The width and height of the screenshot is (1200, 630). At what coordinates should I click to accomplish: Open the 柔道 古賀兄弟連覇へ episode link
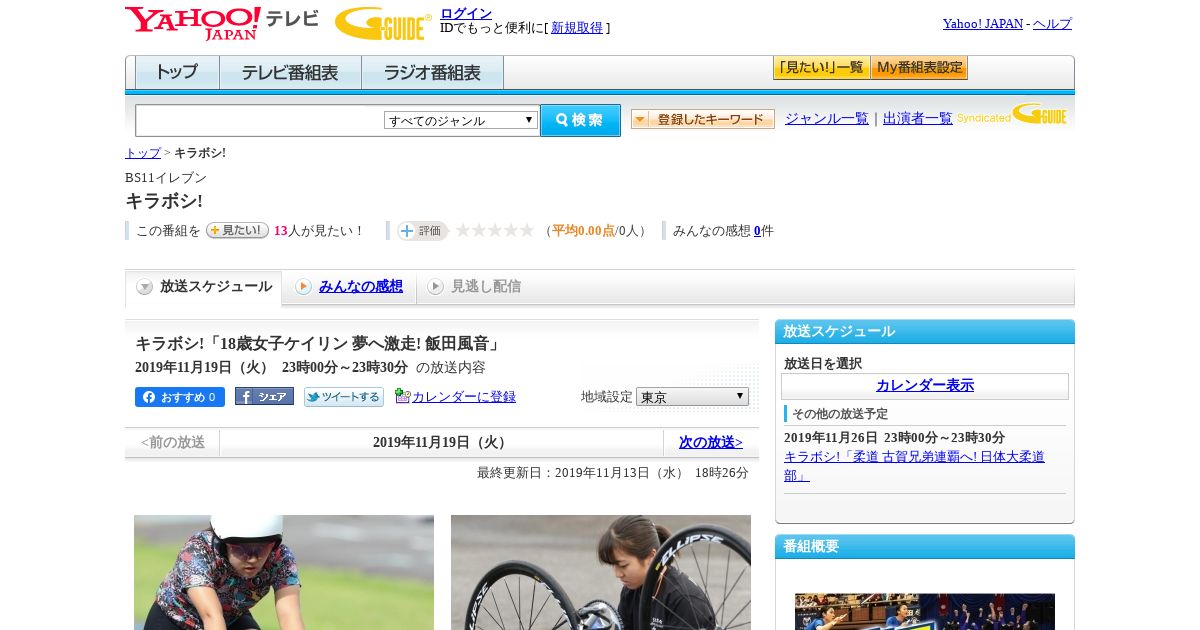914,466
